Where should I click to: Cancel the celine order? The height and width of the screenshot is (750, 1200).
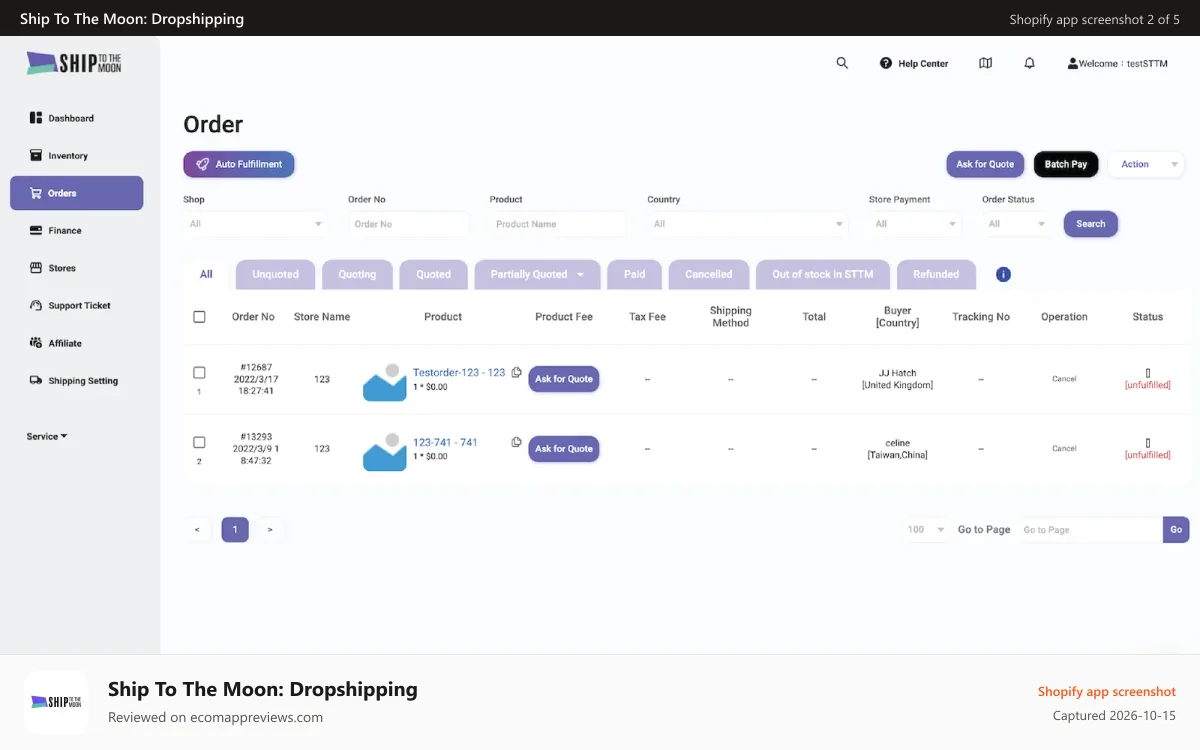coord(1064,449)
